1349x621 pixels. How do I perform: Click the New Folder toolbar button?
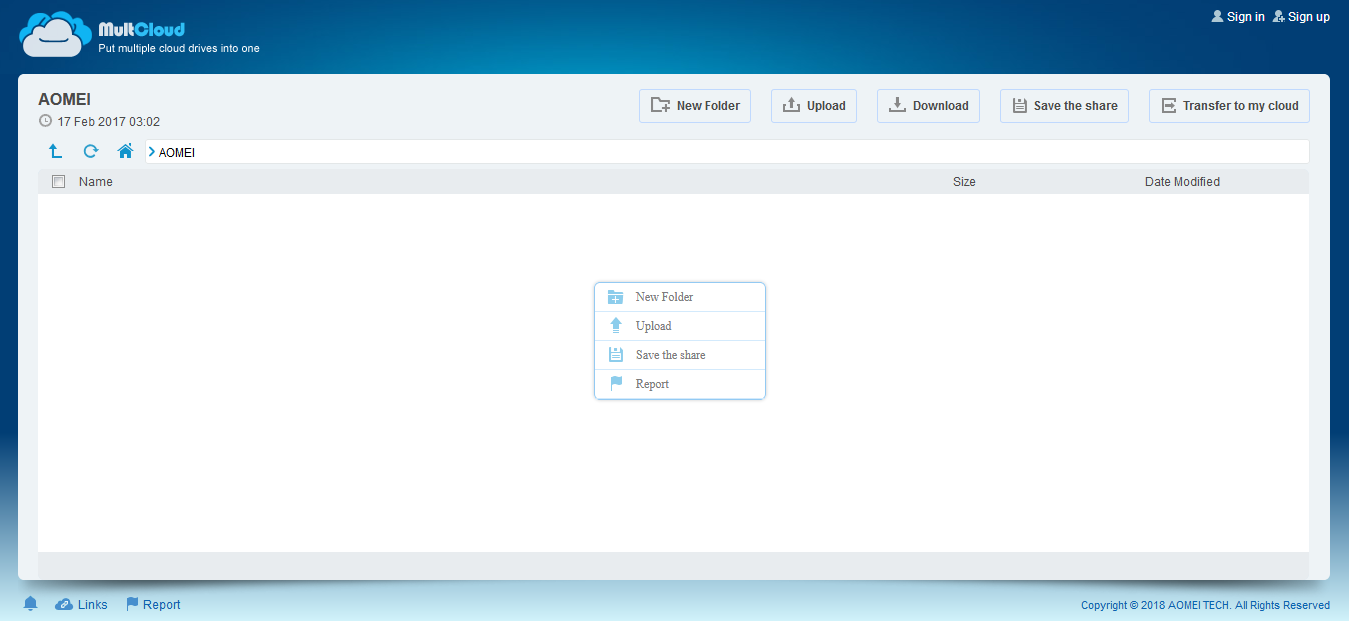(695, 106)
